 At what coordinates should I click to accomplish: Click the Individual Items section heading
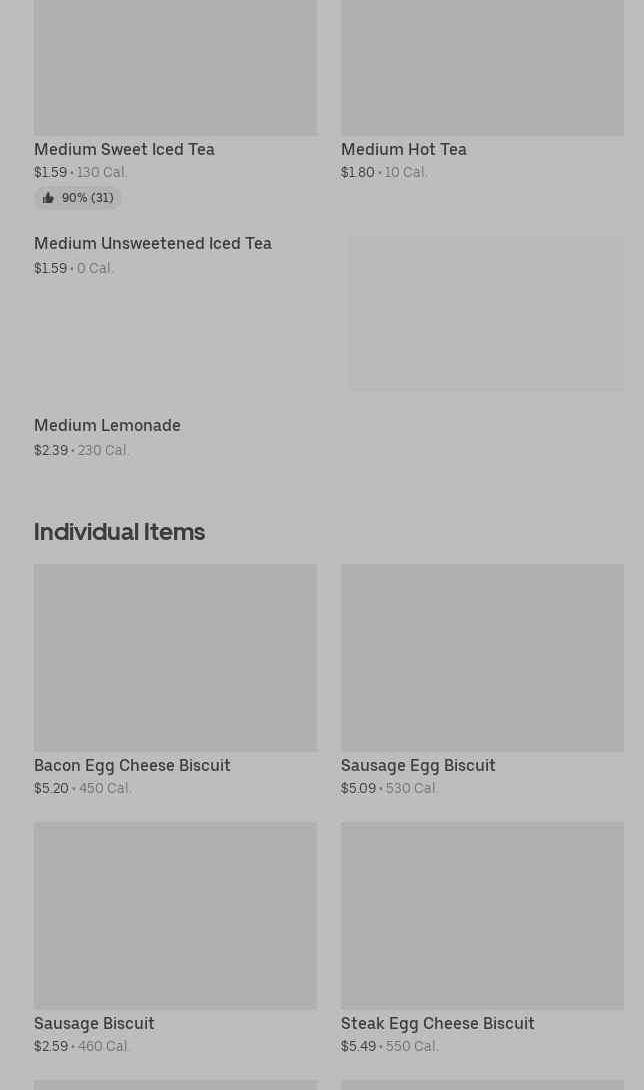(x=120, y=532)
